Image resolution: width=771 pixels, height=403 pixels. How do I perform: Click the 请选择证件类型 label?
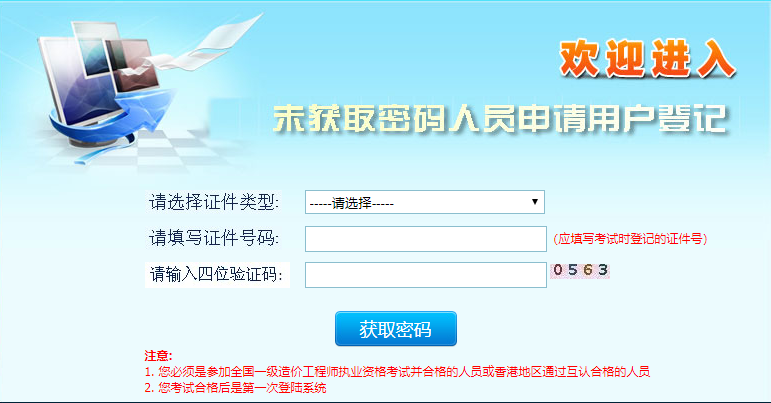click(x=214, y=202)
